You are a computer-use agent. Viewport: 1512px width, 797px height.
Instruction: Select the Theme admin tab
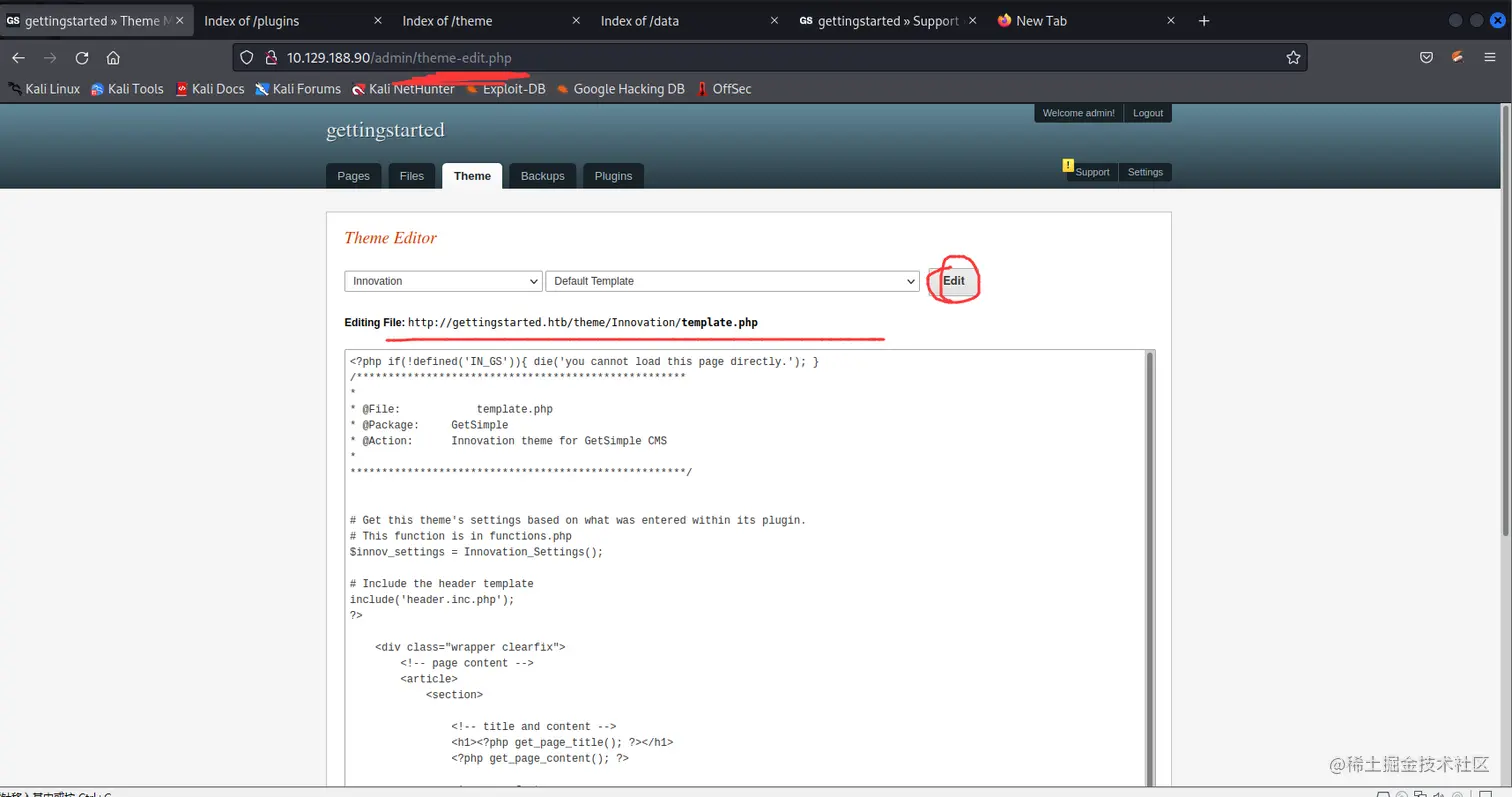472,176
